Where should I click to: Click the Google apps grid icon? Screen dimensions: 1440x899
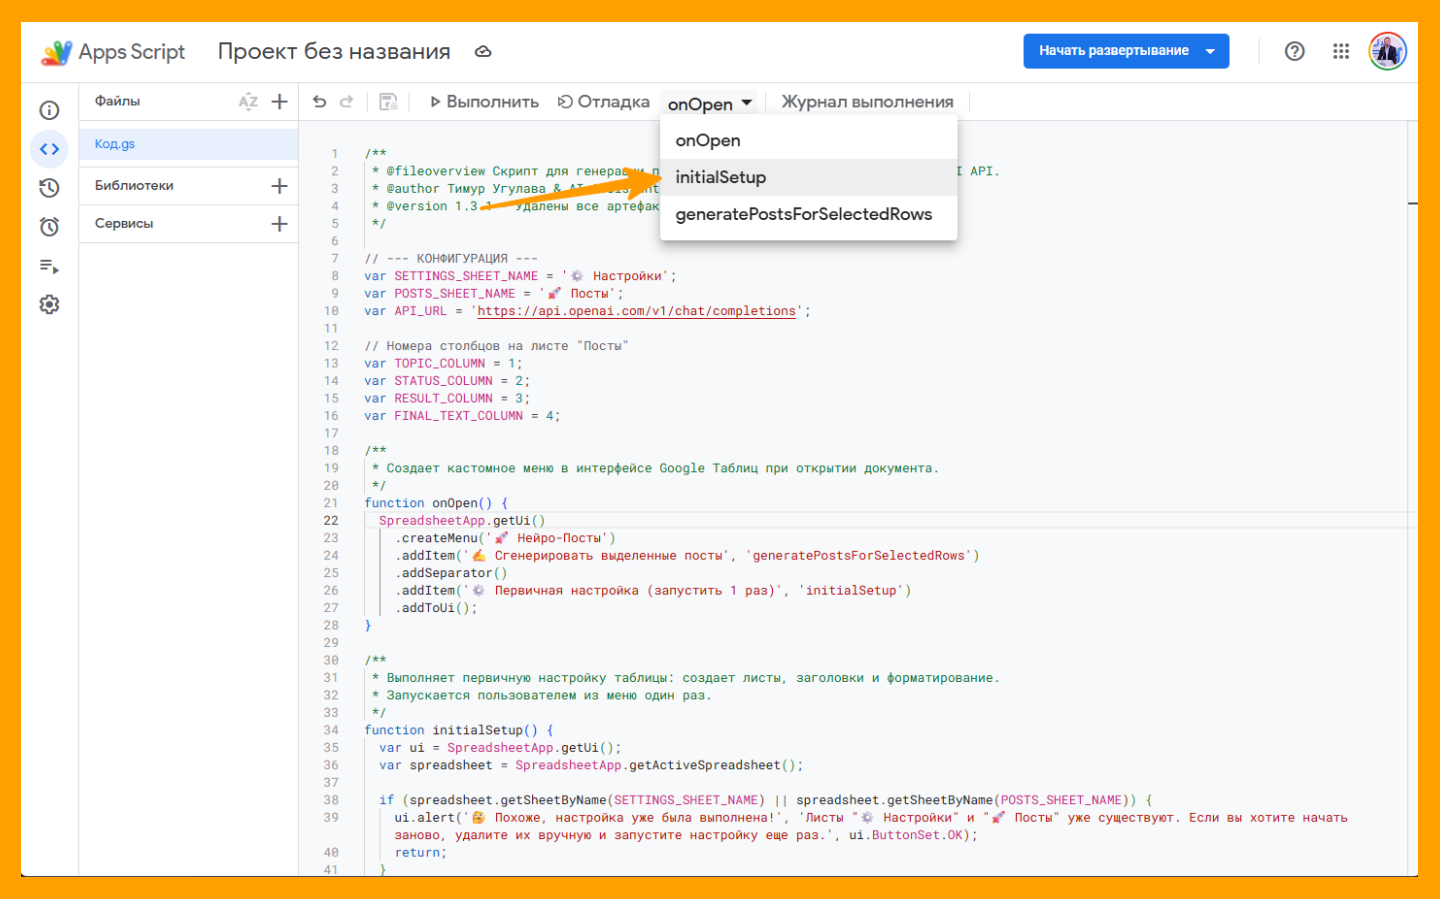[x=1341, y=51]
